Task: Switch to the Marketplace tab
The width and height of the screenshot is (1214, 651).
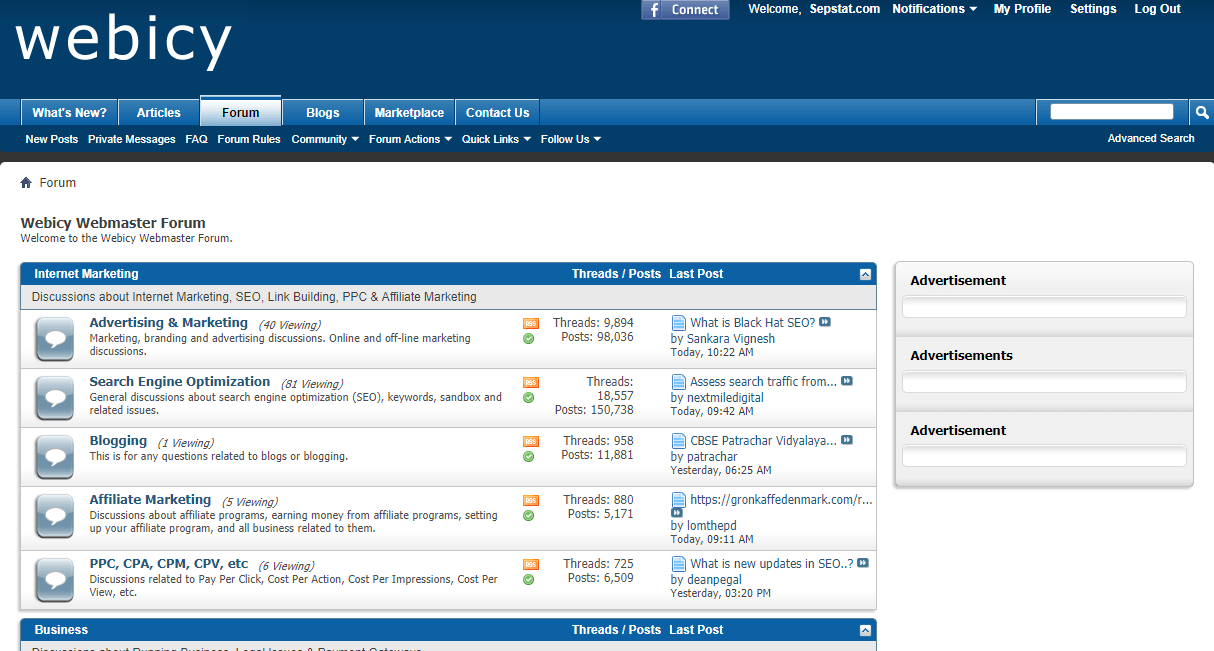Action: click(409, 113)
